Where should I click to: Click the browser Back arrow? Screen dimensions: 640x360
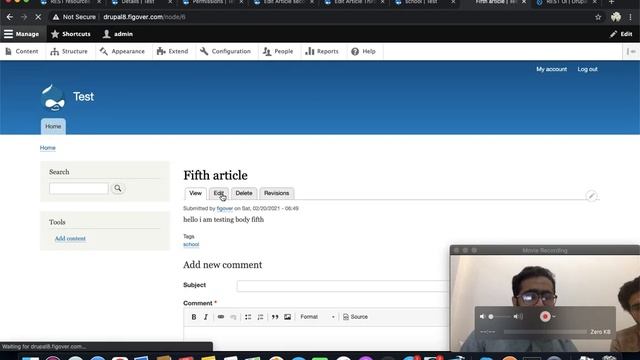10,17
